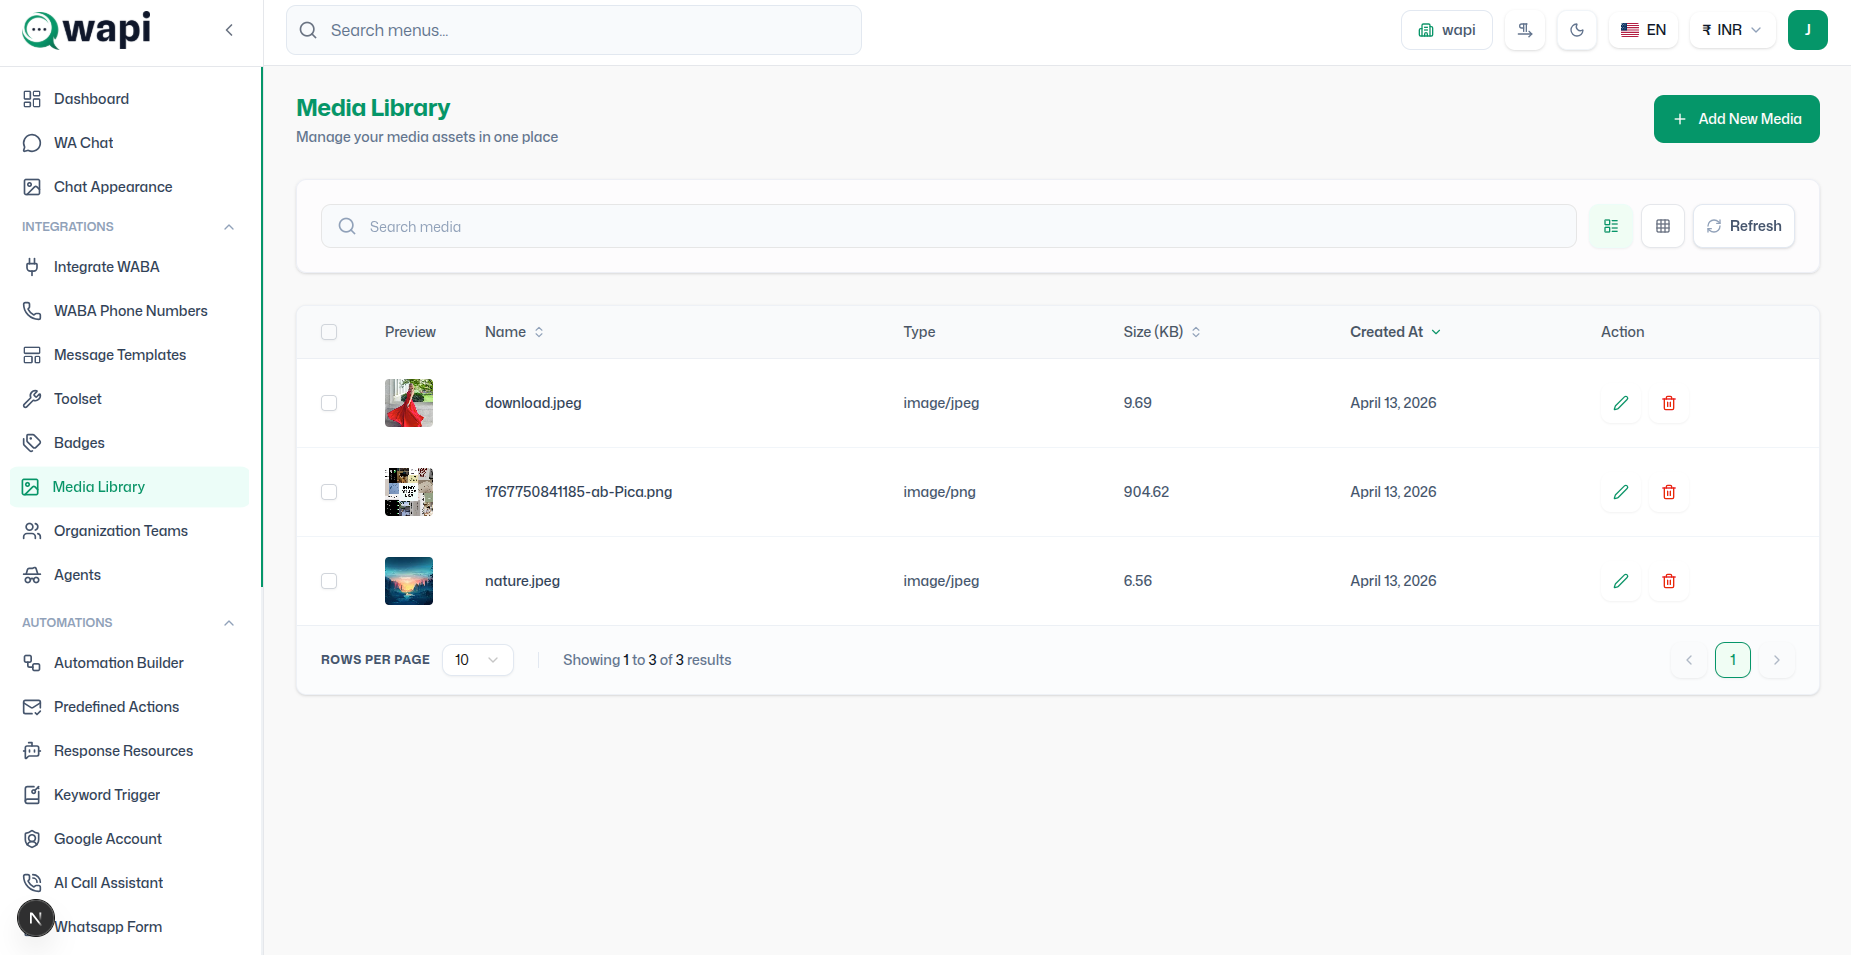Screen dimensions: 1851x955
Task: Sort the table by Created At
Action: point(1395,332)
